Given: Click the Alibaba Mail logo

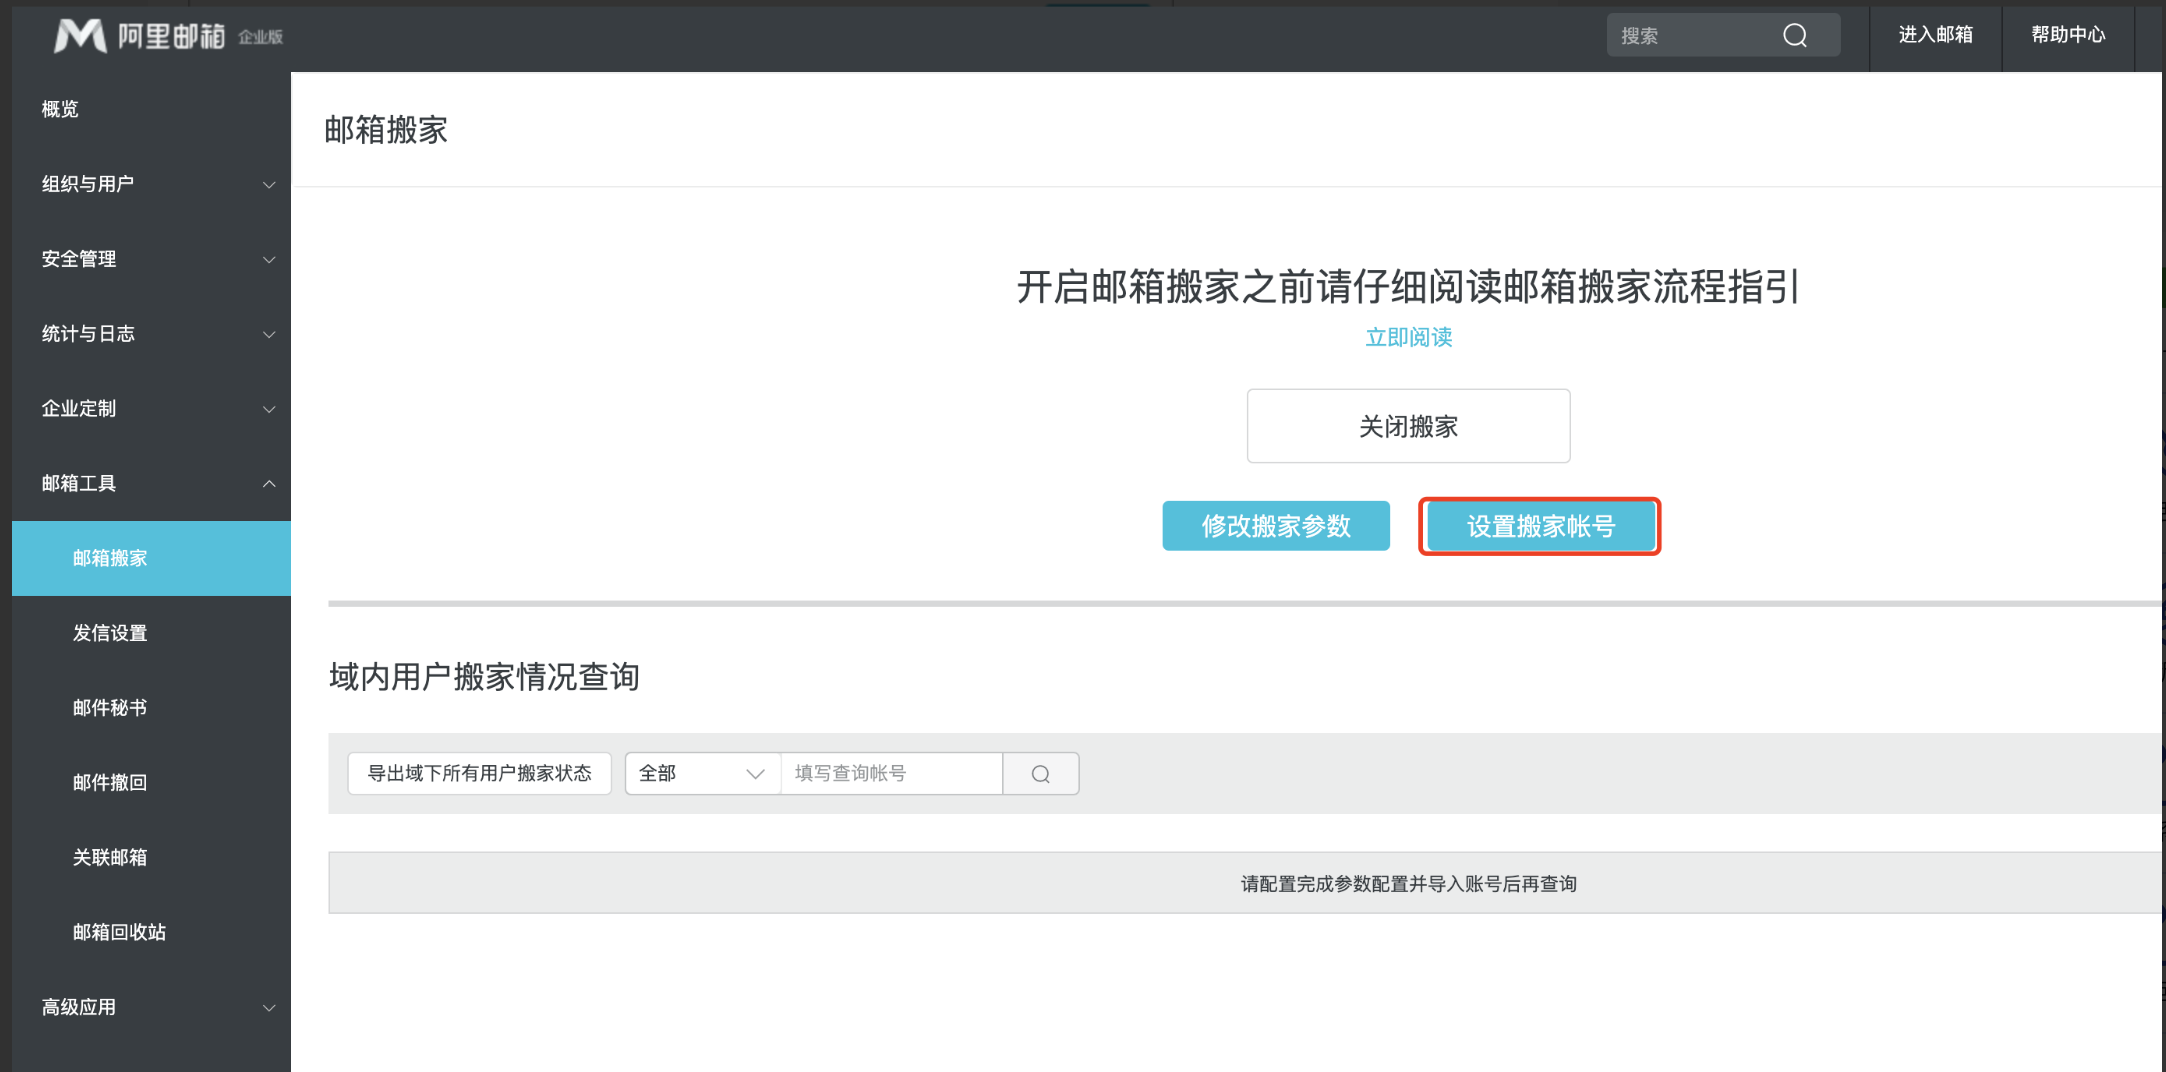Looking at the screenshot, I should 168,36.
